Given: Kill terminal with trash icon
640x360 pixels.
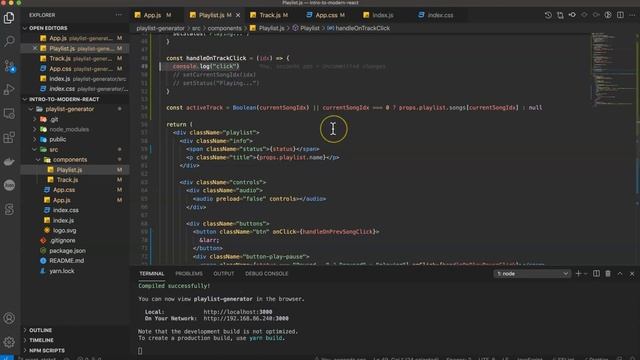Looking at the screenshot, I should pyautogui.click(x=608, y=273).
